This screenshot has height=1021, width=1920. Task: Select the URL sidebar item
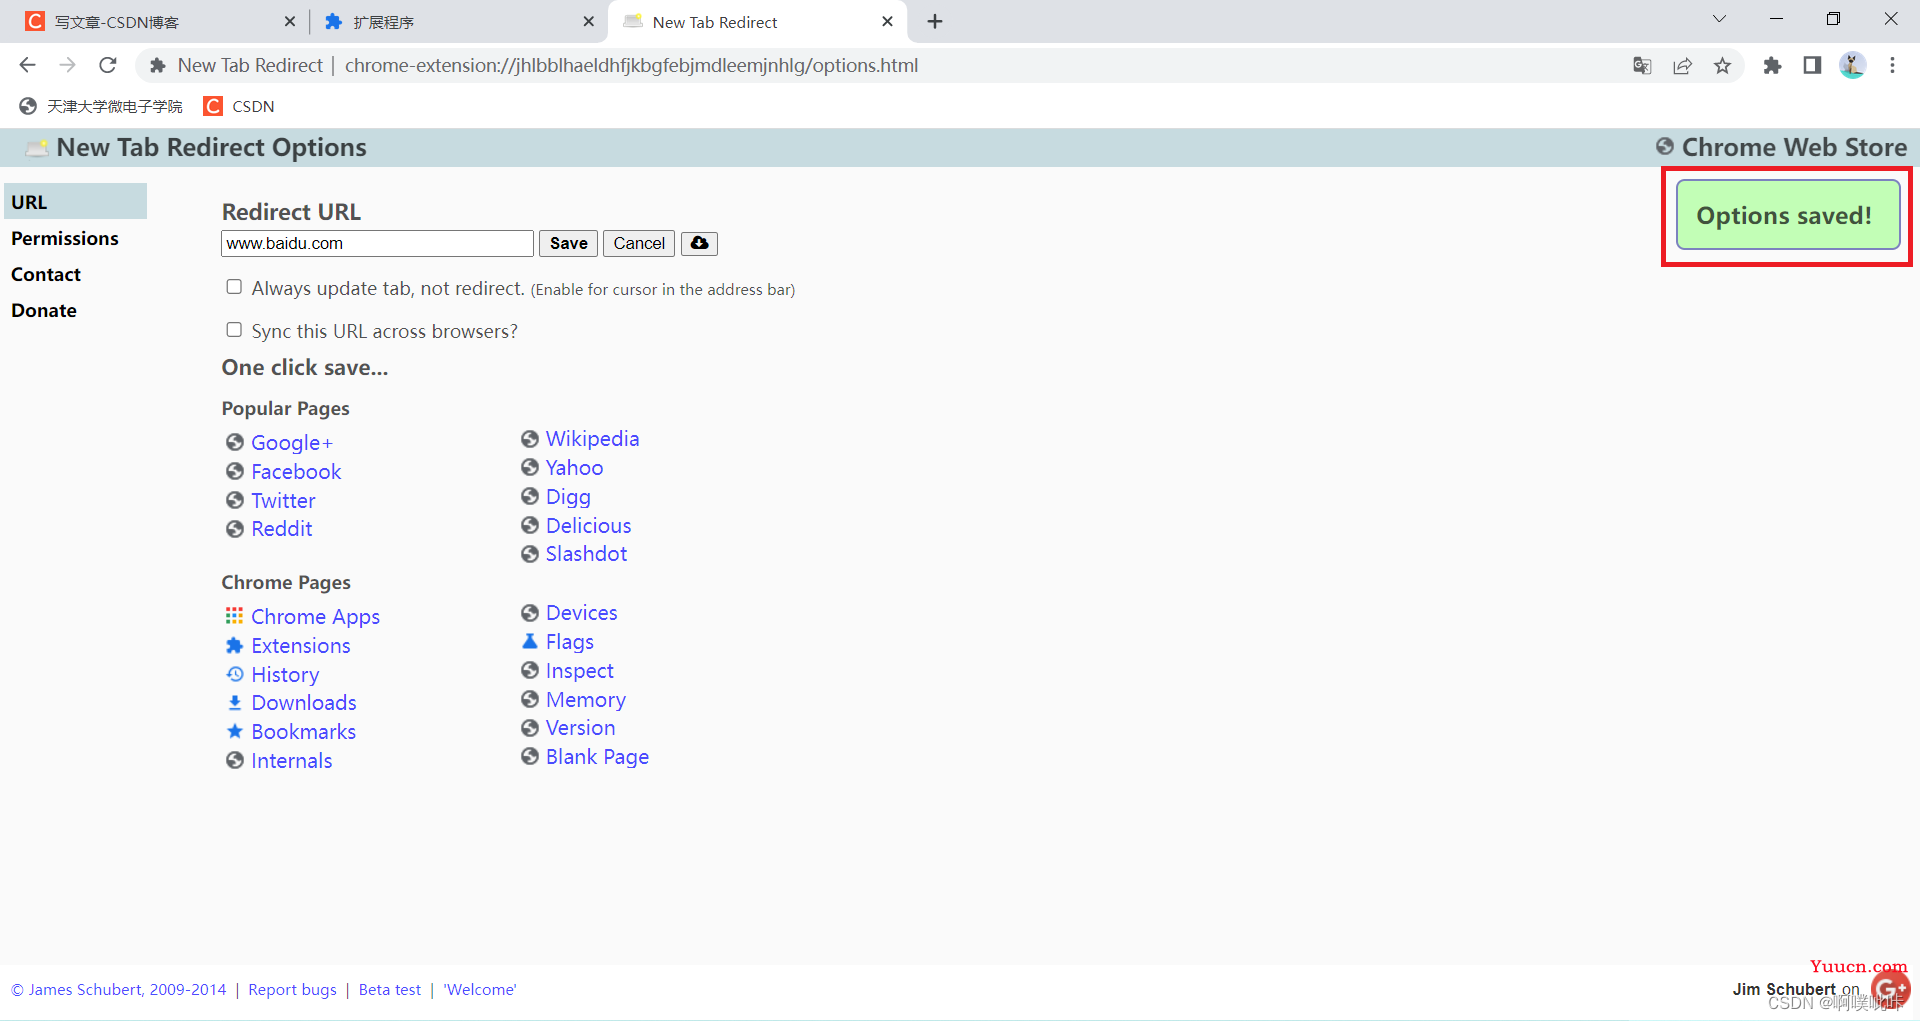(x=75, y=201)
